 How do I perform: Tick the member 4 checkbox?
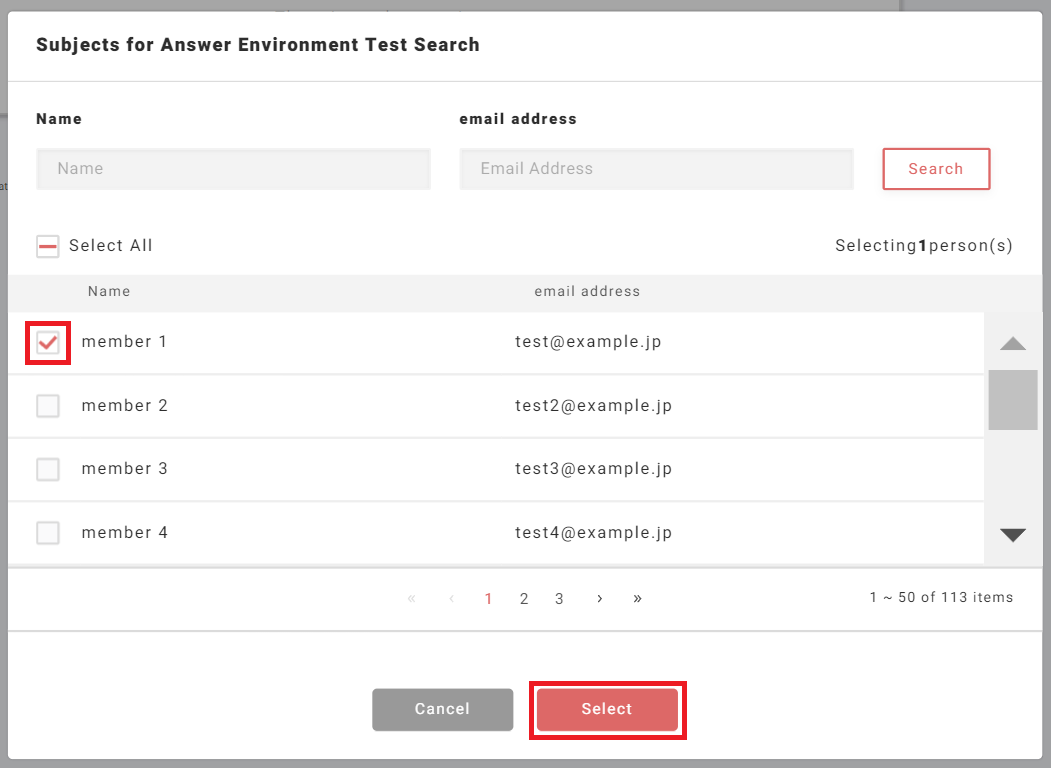coord(48,533)
